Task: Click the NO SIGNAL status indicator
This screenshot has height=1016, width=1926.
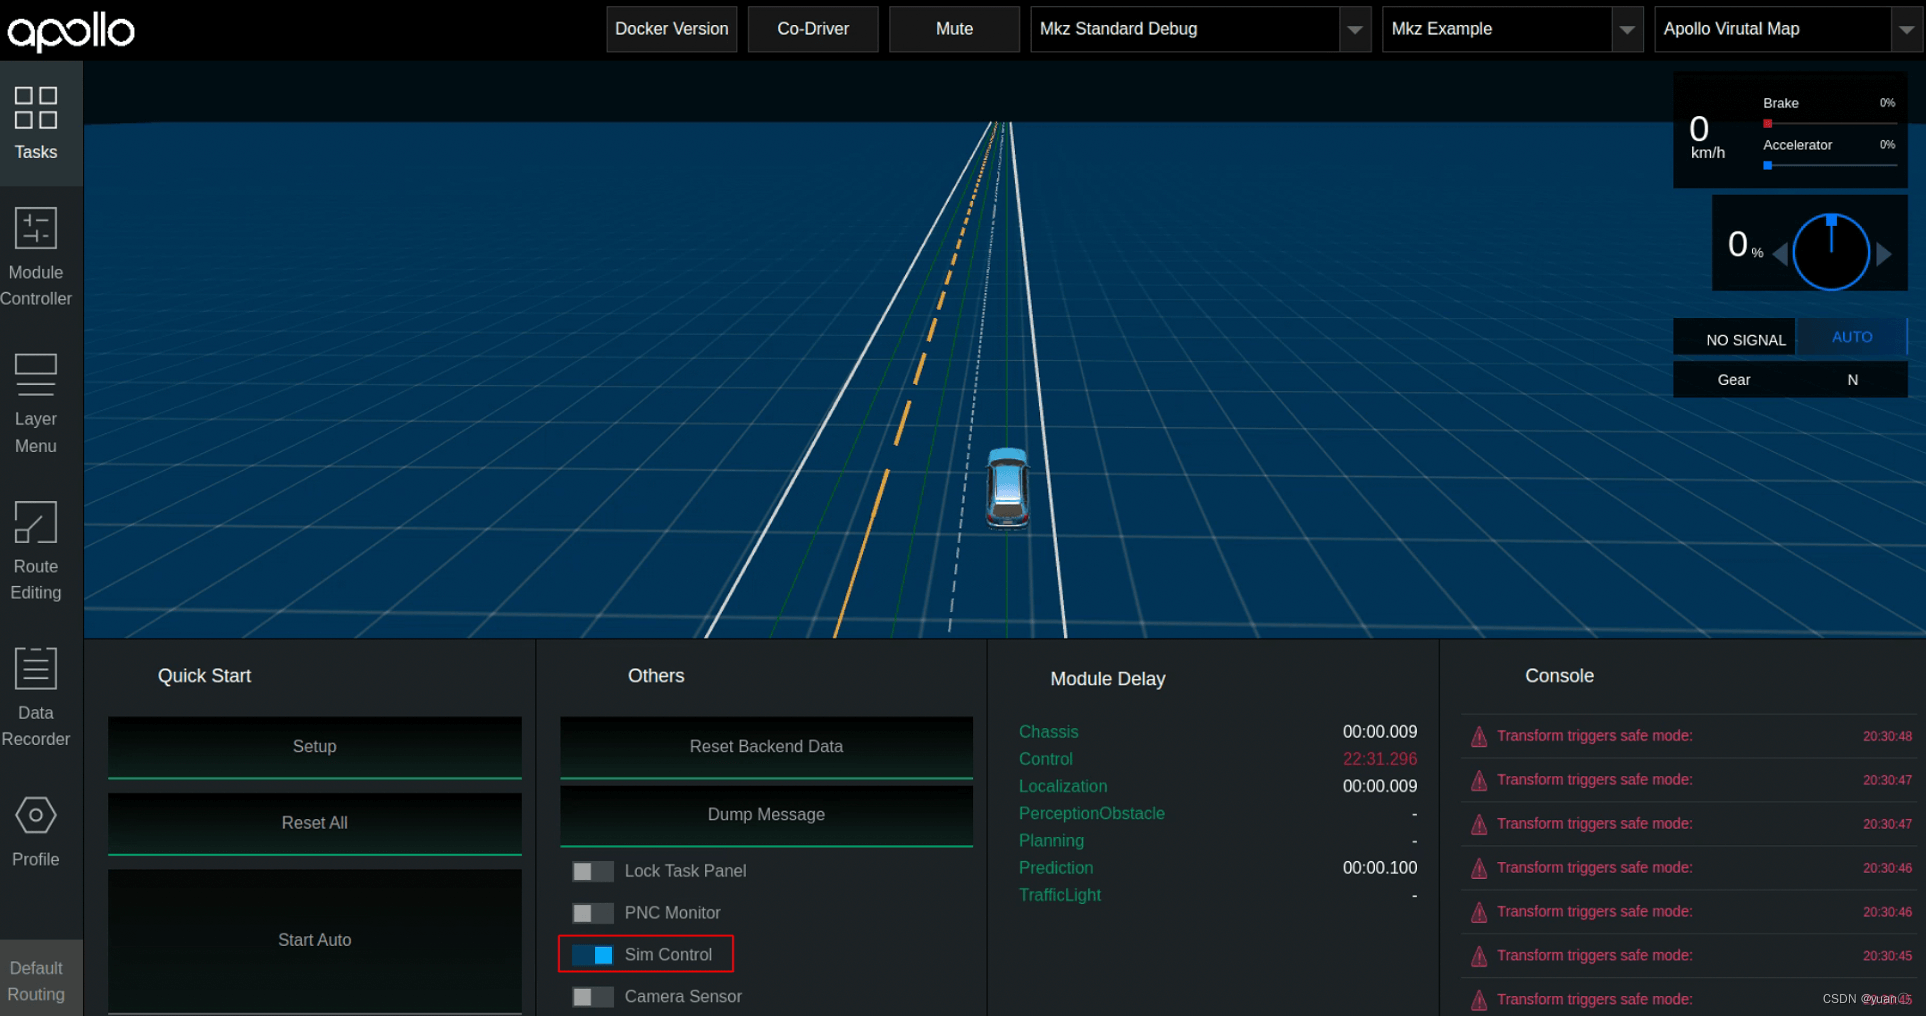Action: click(x=1735, y=339)
